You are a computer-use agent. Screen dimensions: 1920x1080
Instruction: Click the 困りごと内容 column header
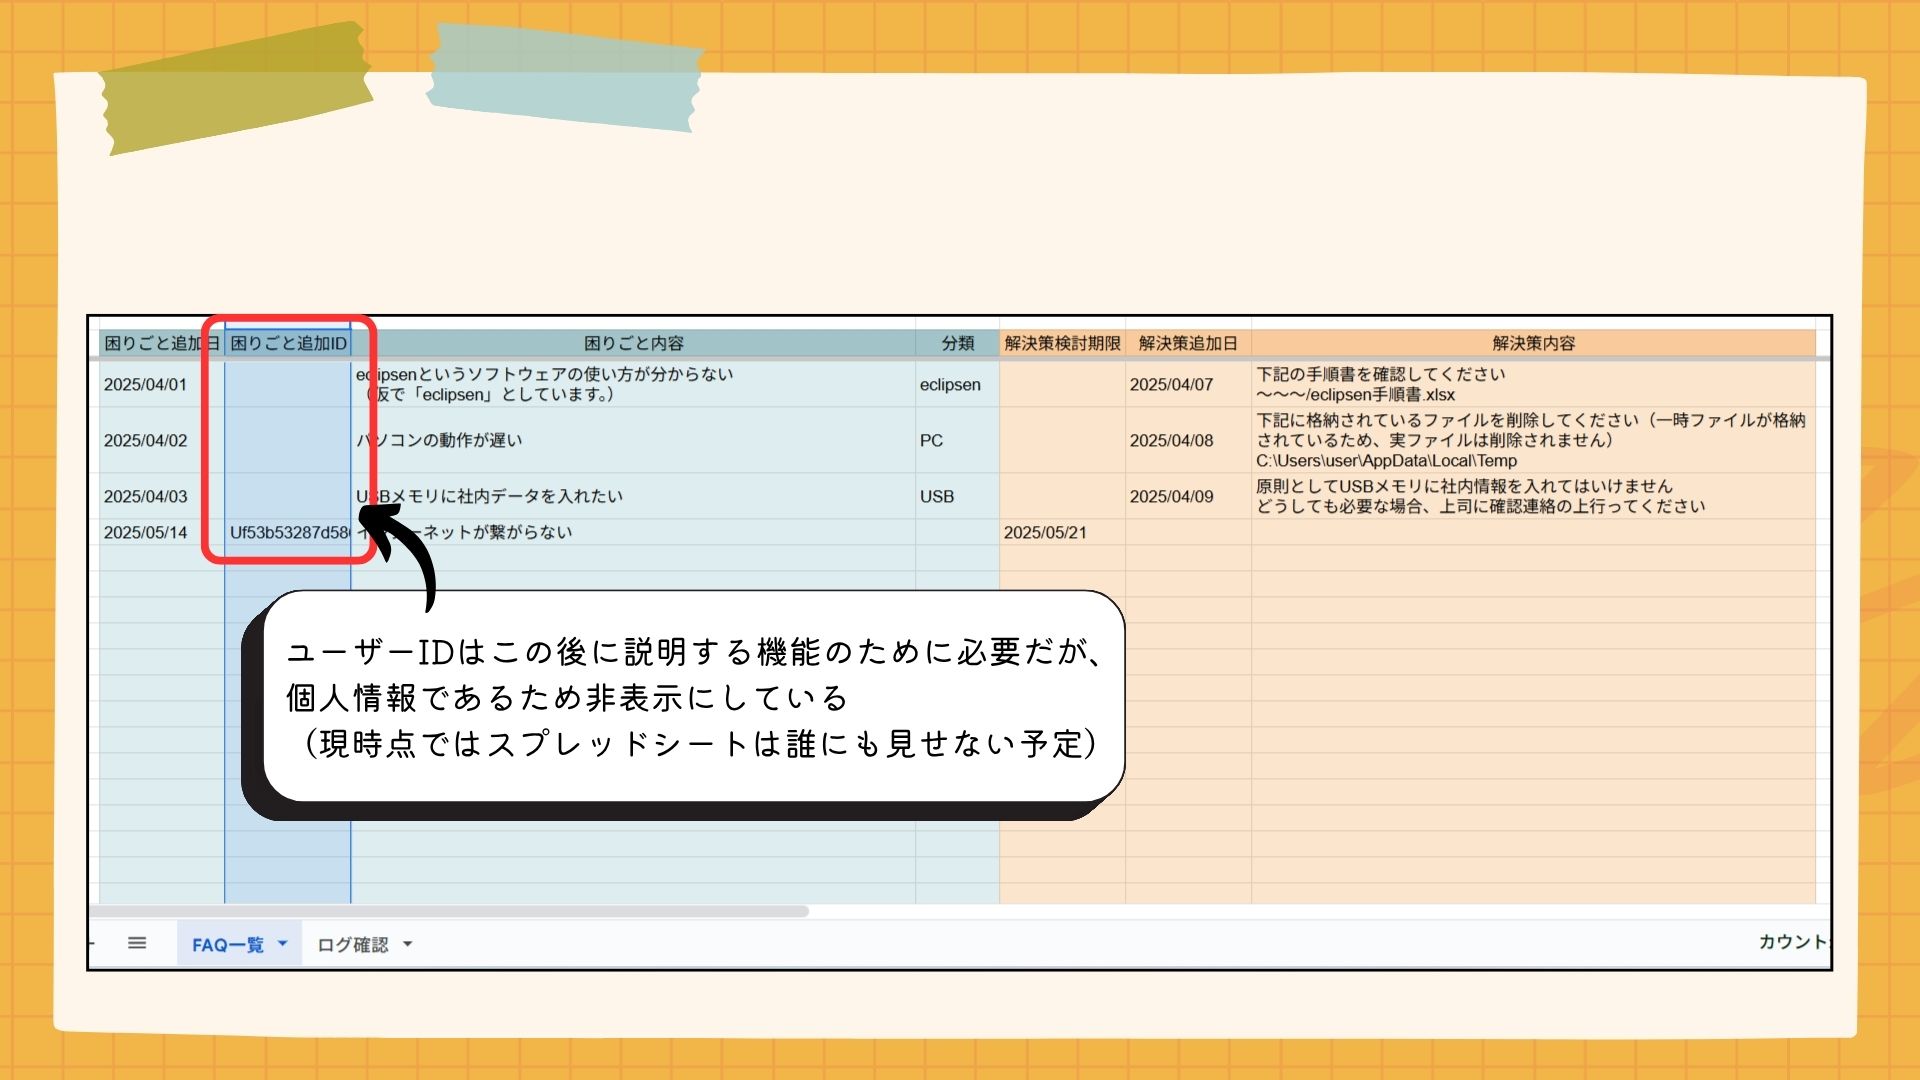click(633, 343)
